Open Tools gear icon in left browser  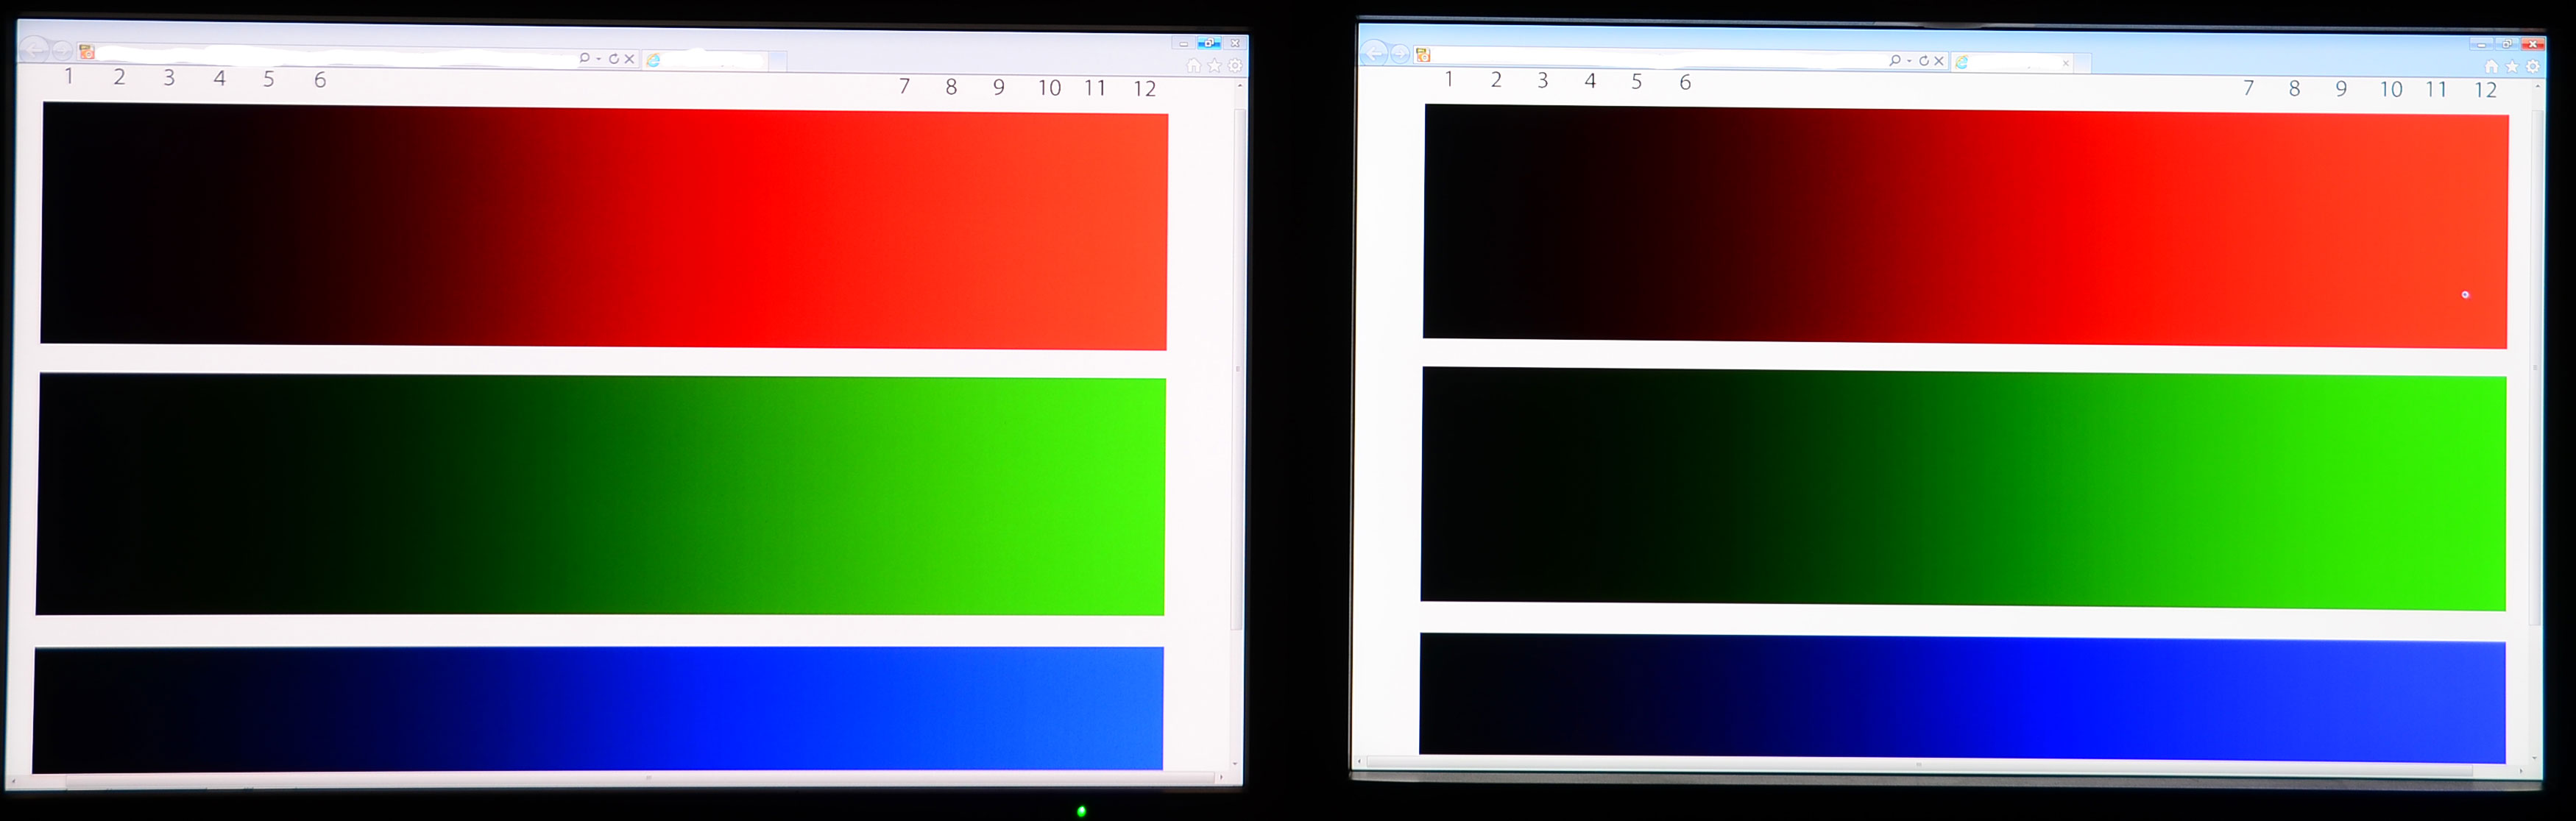click(x=1235, y=65)
